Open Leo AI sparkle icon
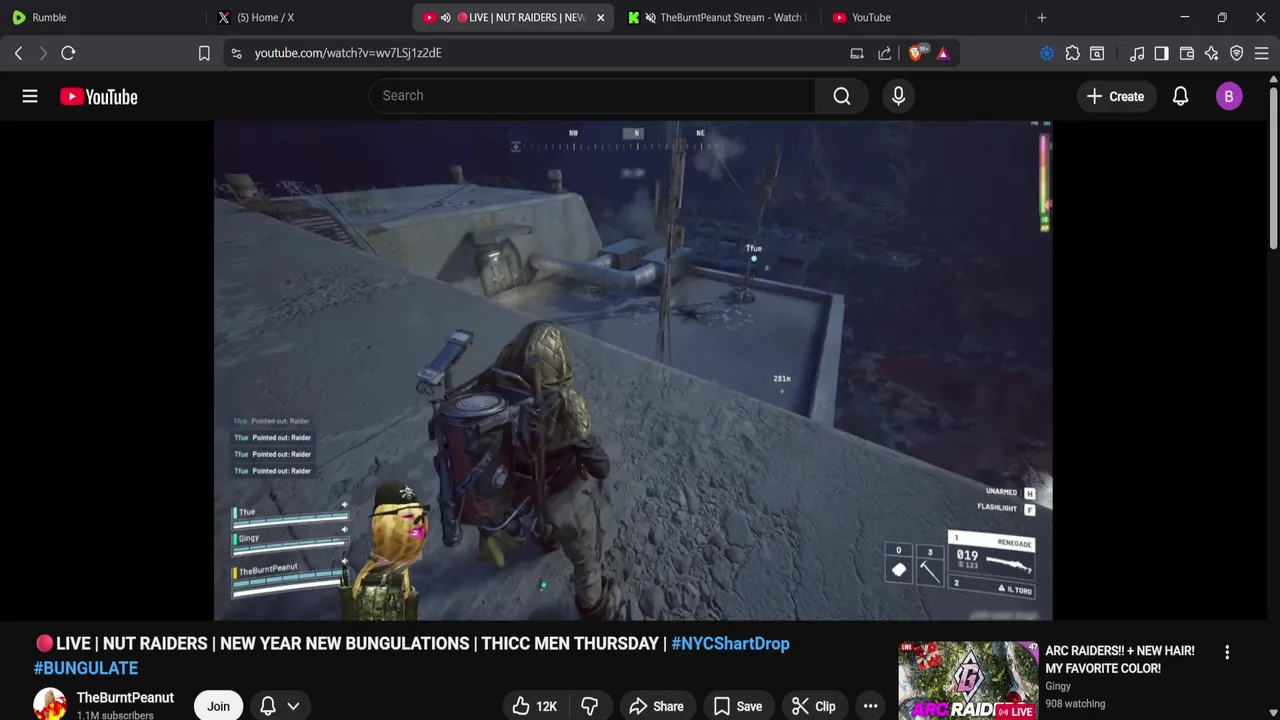 [1212, 53]
